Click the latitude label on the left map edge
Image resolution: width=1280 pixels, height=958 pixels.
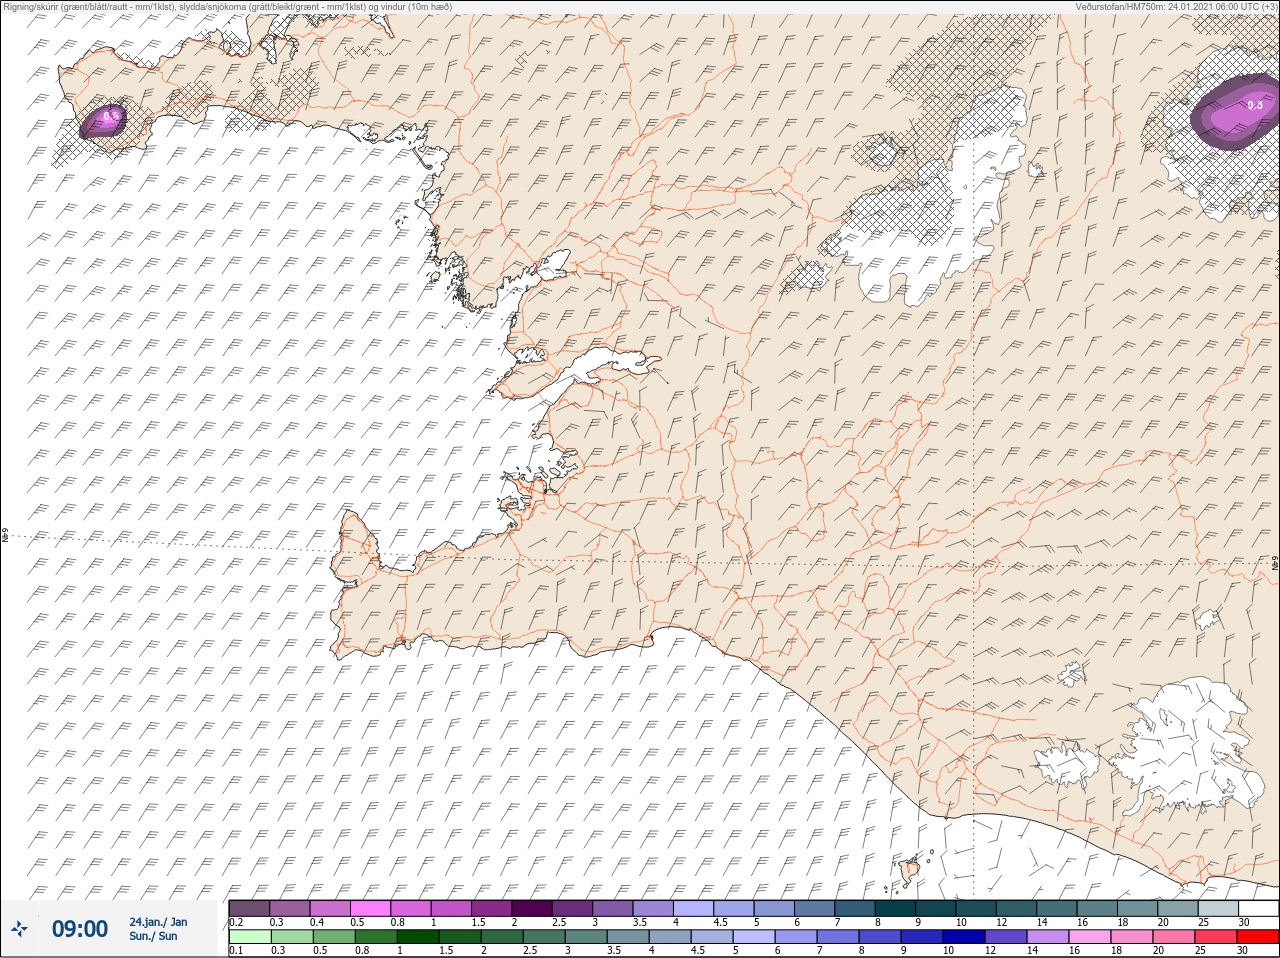[5, 536]
